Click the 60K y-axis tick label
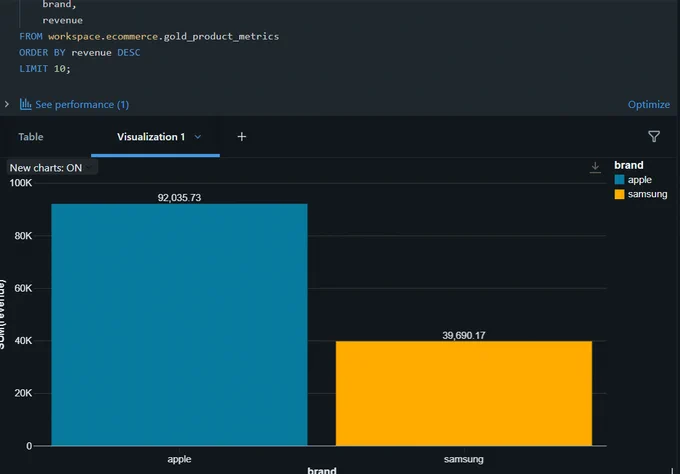 [x=23, y=288]
